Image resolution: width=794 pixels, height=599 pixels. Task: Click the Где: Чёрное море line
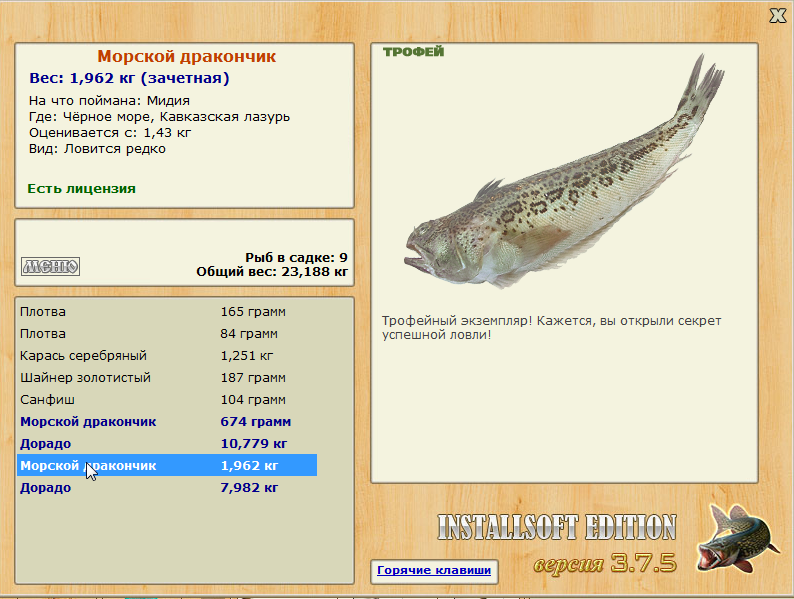(160, 117)
